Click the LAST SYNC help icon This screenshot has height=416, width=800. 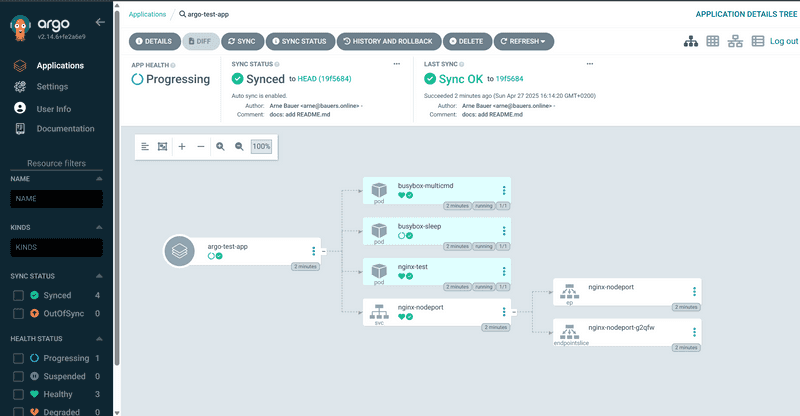pos(462,64)
